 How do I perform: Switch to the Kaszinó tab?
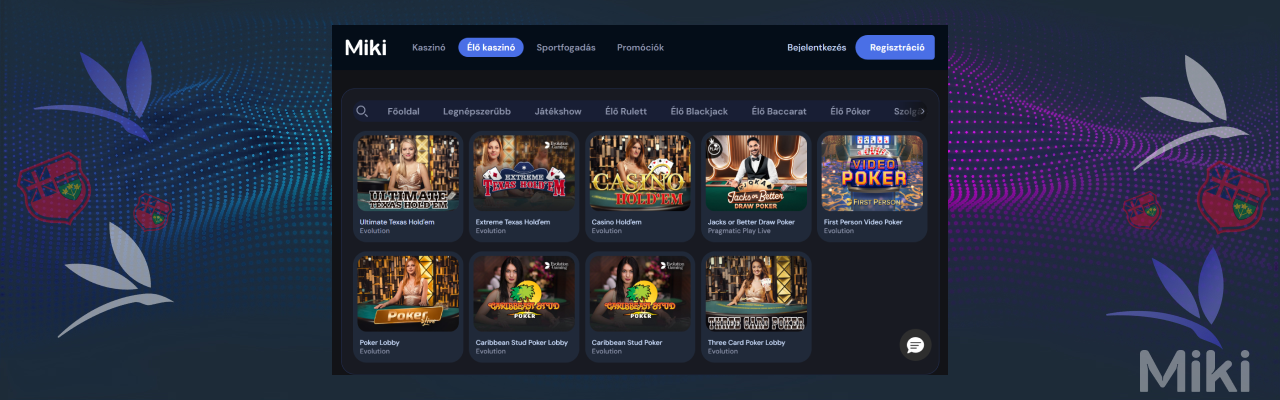coord(429,47)
